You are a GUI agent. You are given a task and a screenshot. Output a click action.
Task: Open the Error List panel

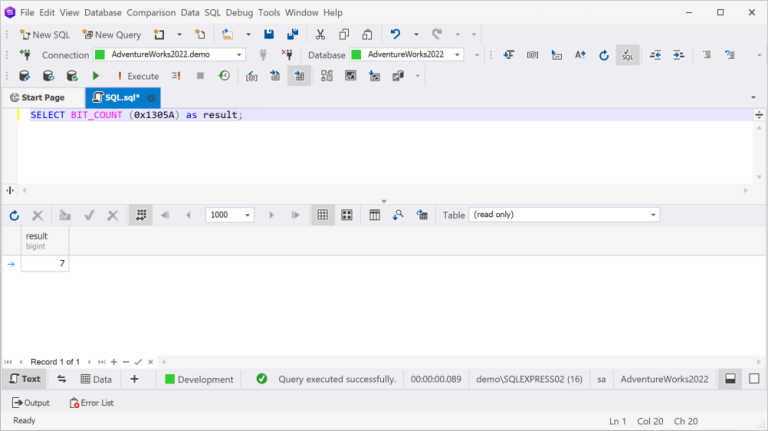[x=91, y=402]
